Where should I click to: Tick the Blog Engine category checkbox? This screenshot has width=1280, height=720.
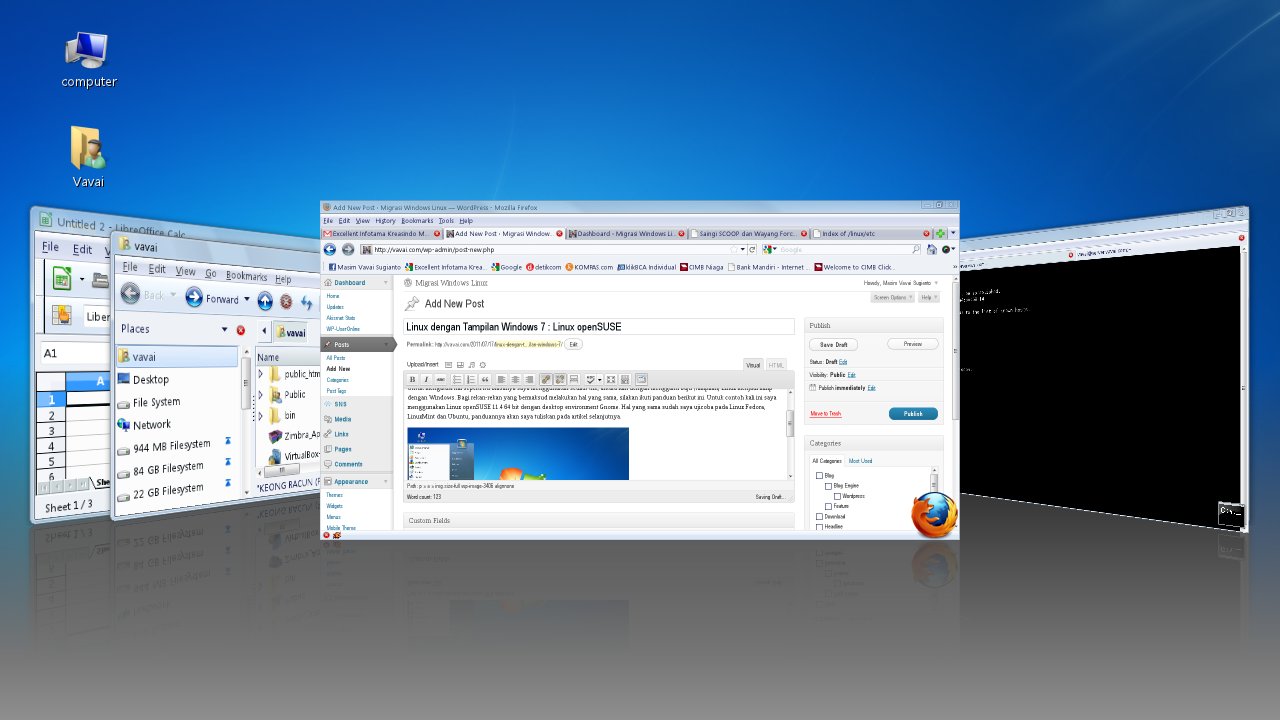[828, 486]
